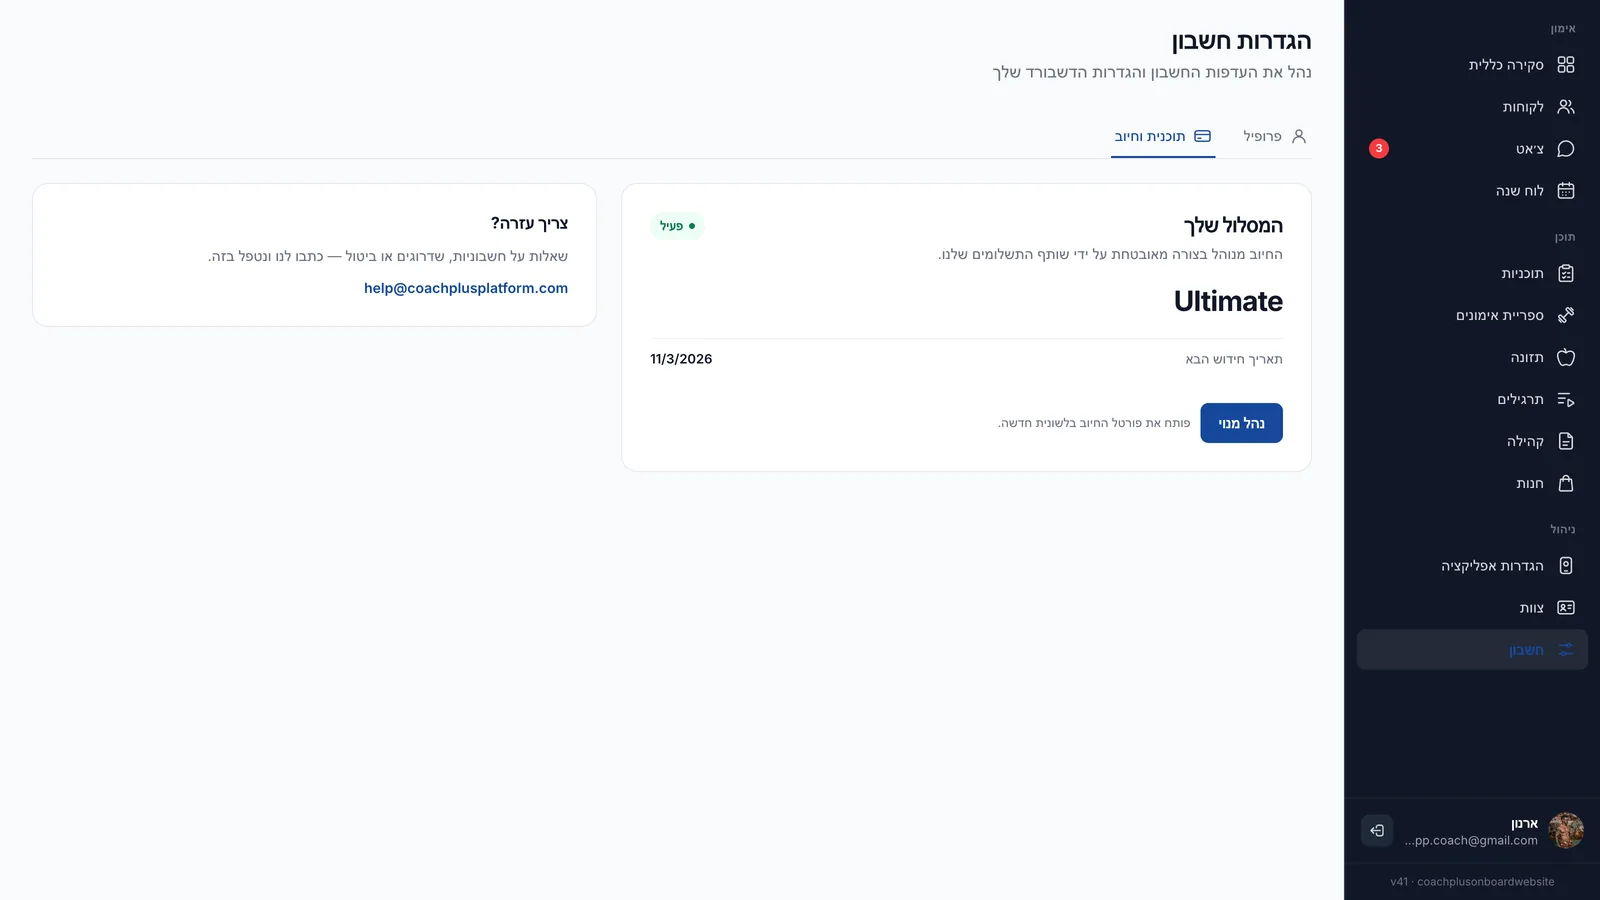Click the v41 coachplusonboardwebsite version text

tap(1472, 882)
